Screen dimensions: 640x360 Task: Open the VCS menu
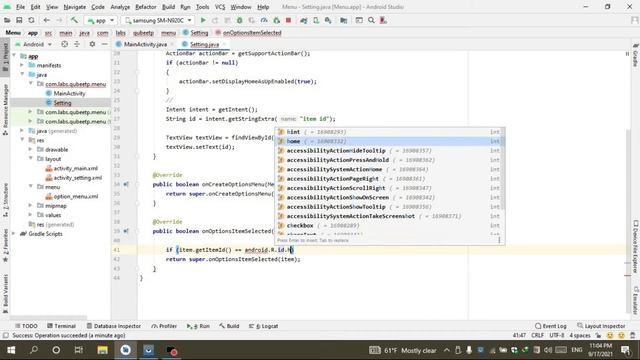point(220,7)
